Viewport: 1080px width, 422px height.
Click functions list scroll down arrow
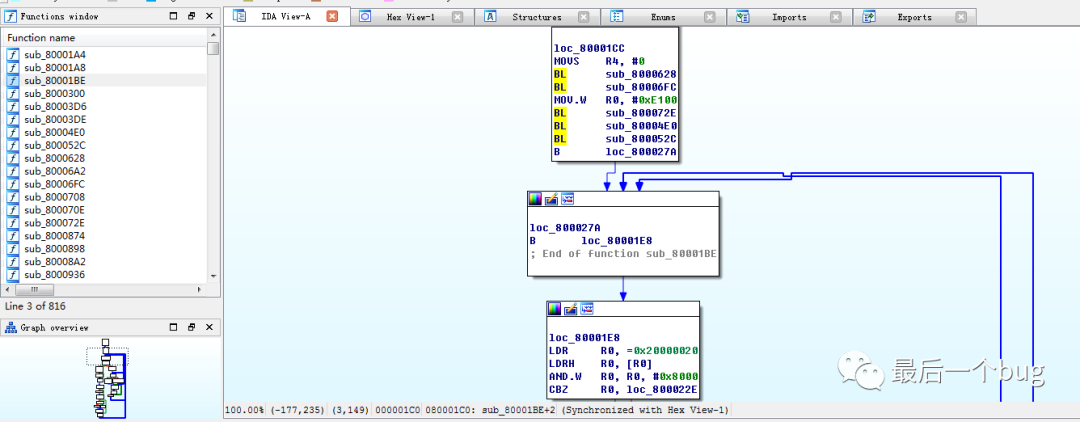(214, 275)
